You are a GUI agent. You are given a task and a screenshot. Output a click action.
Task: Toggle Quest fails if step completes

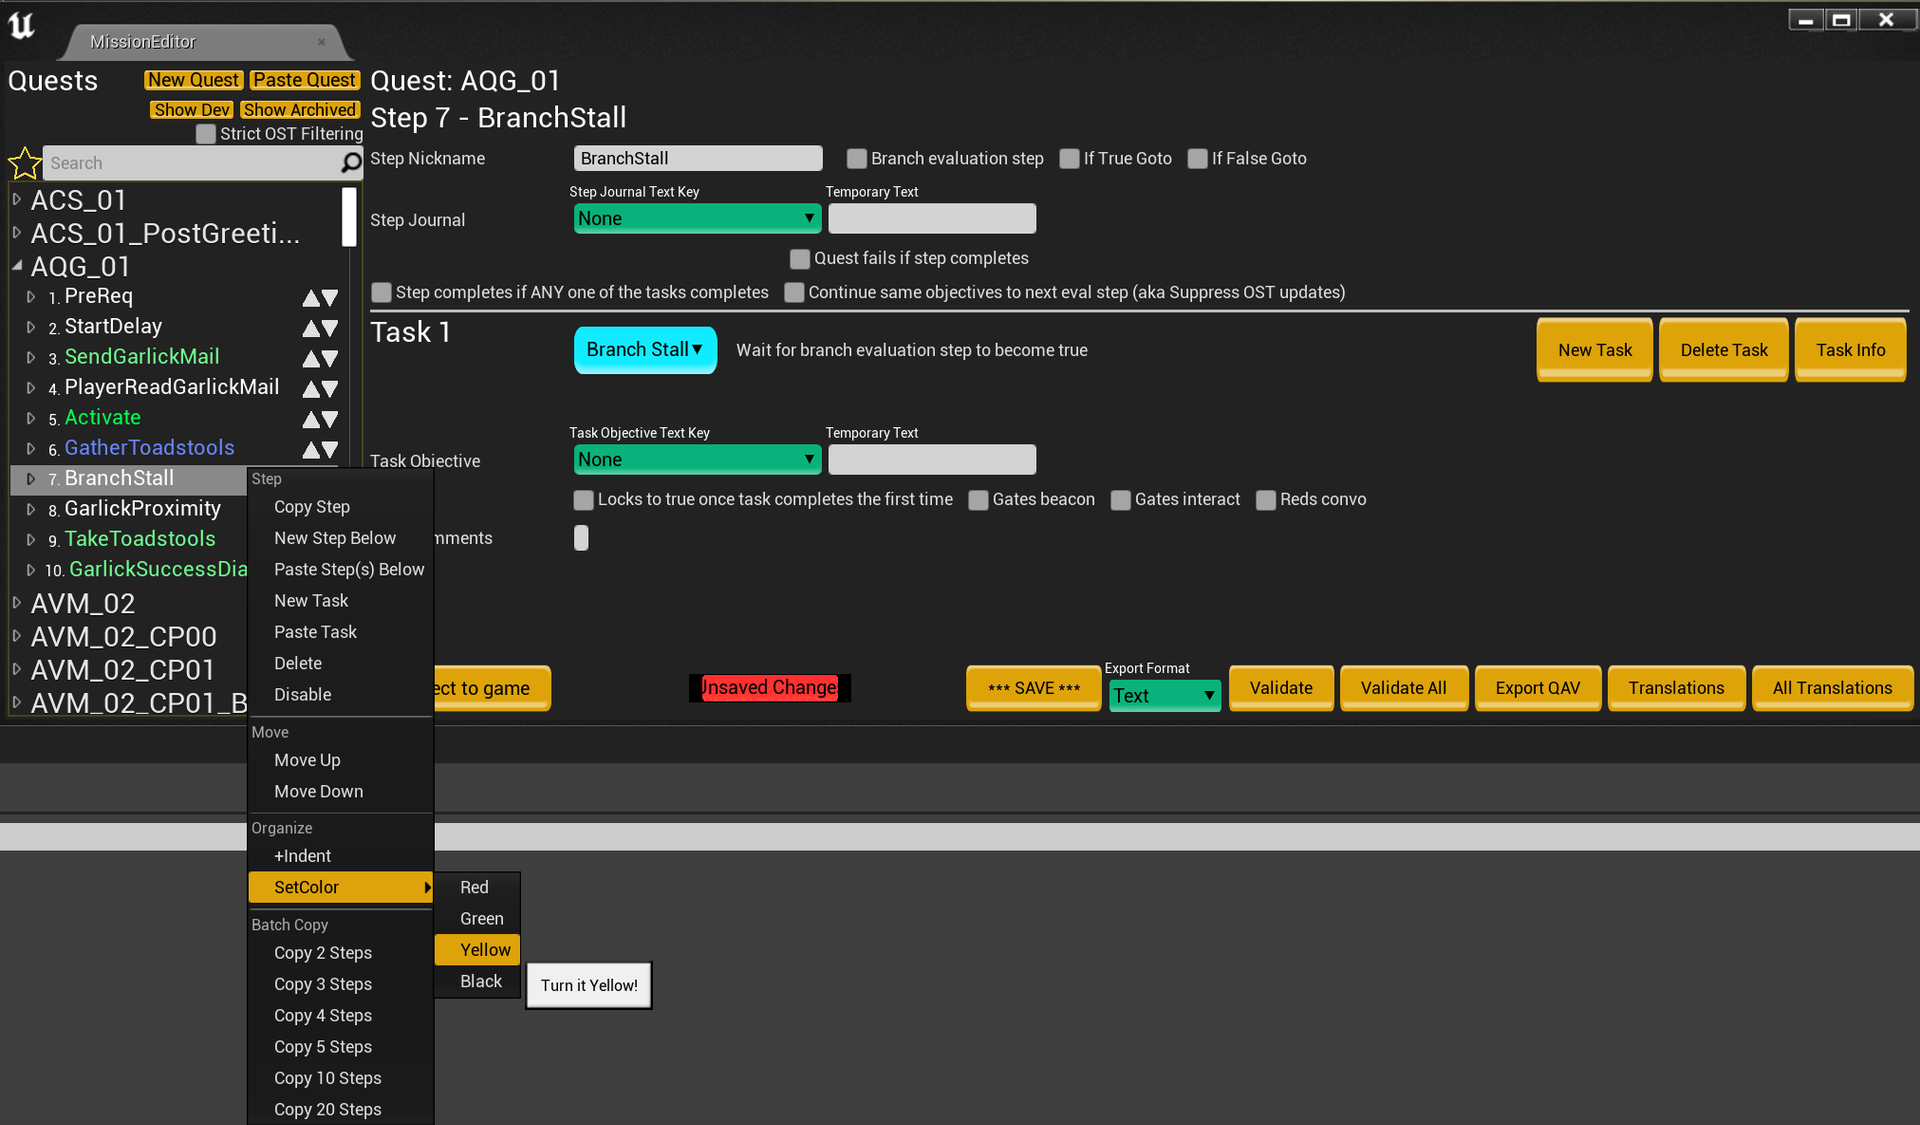tap(799, 259)
